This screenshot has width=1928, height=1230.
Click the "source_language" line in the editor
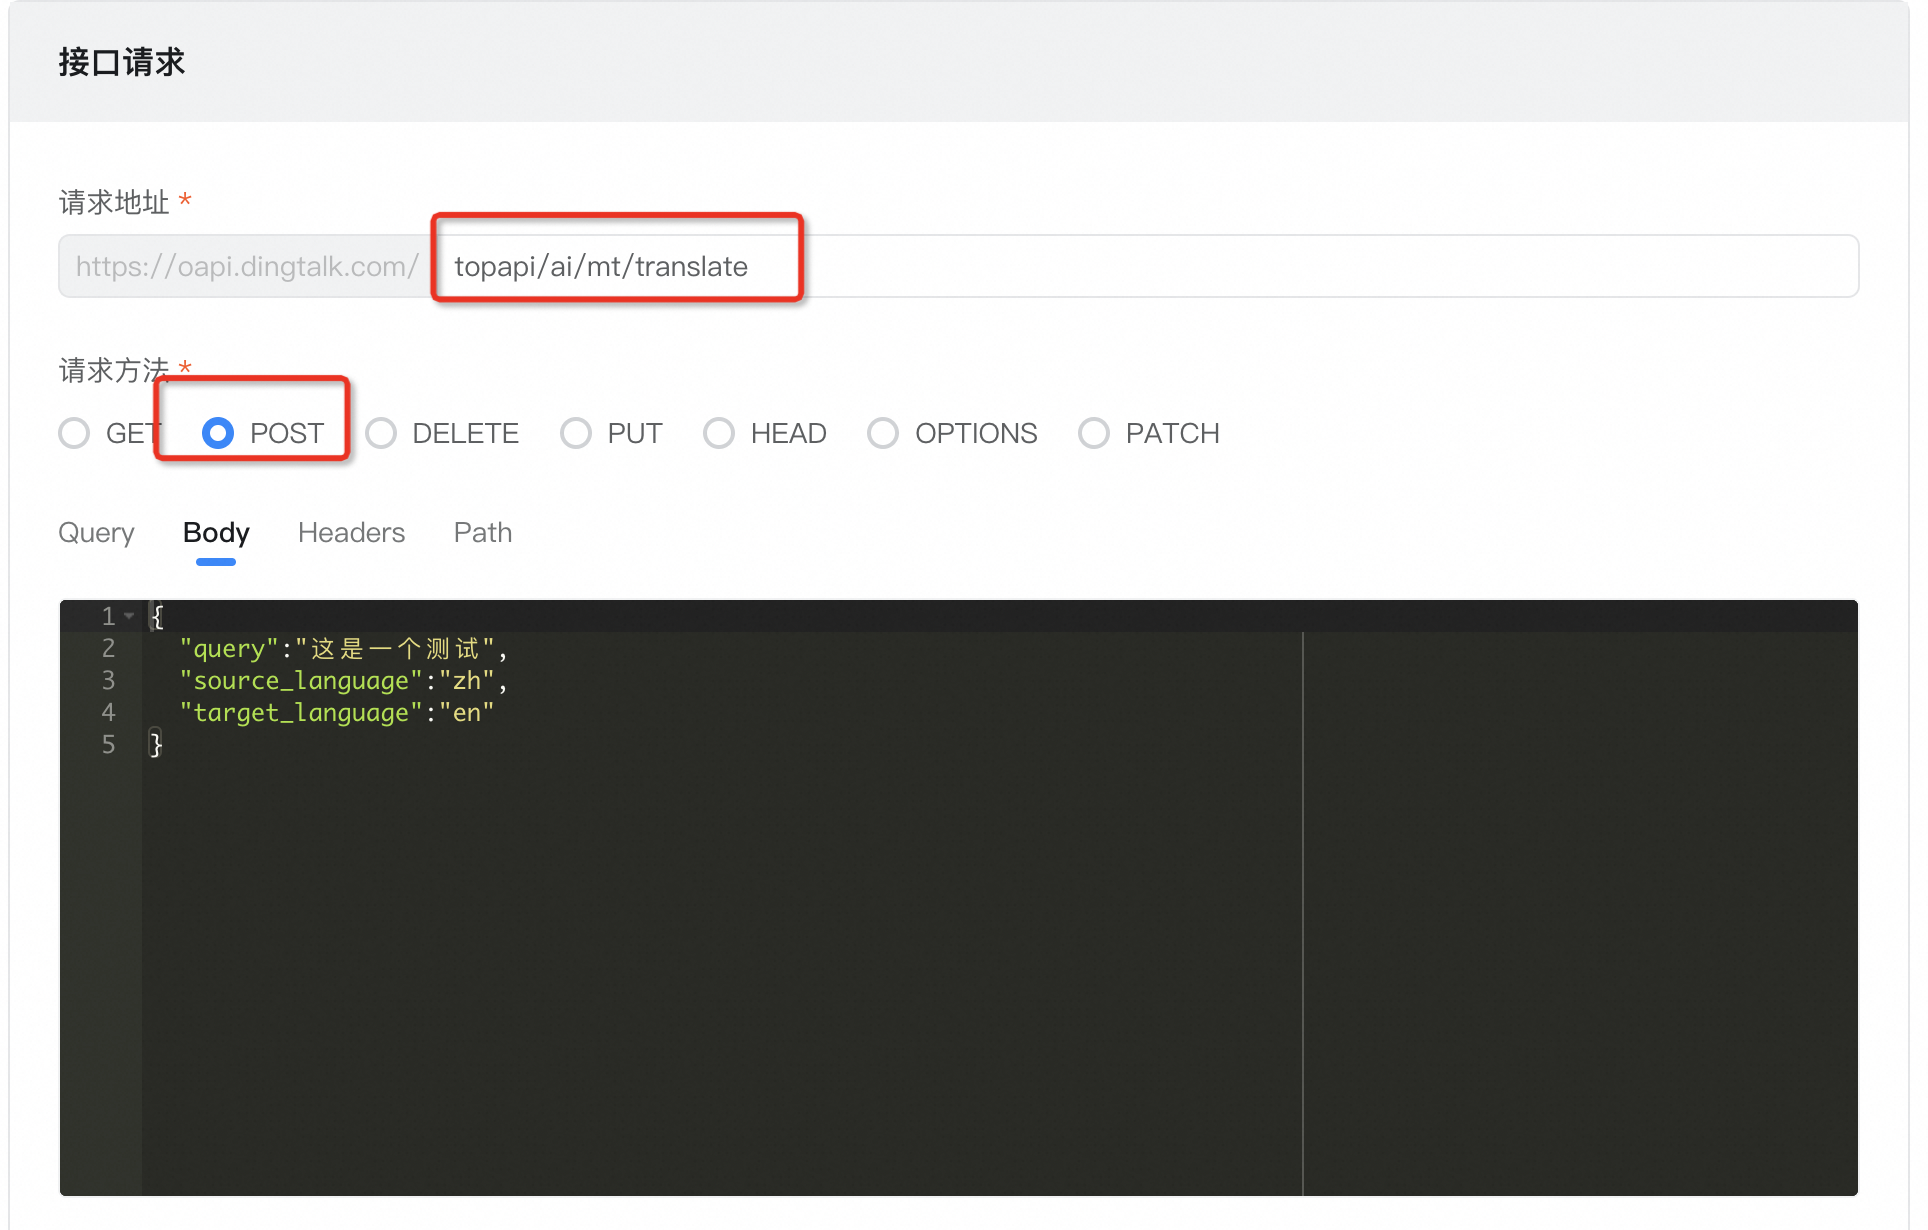(344, 680)
